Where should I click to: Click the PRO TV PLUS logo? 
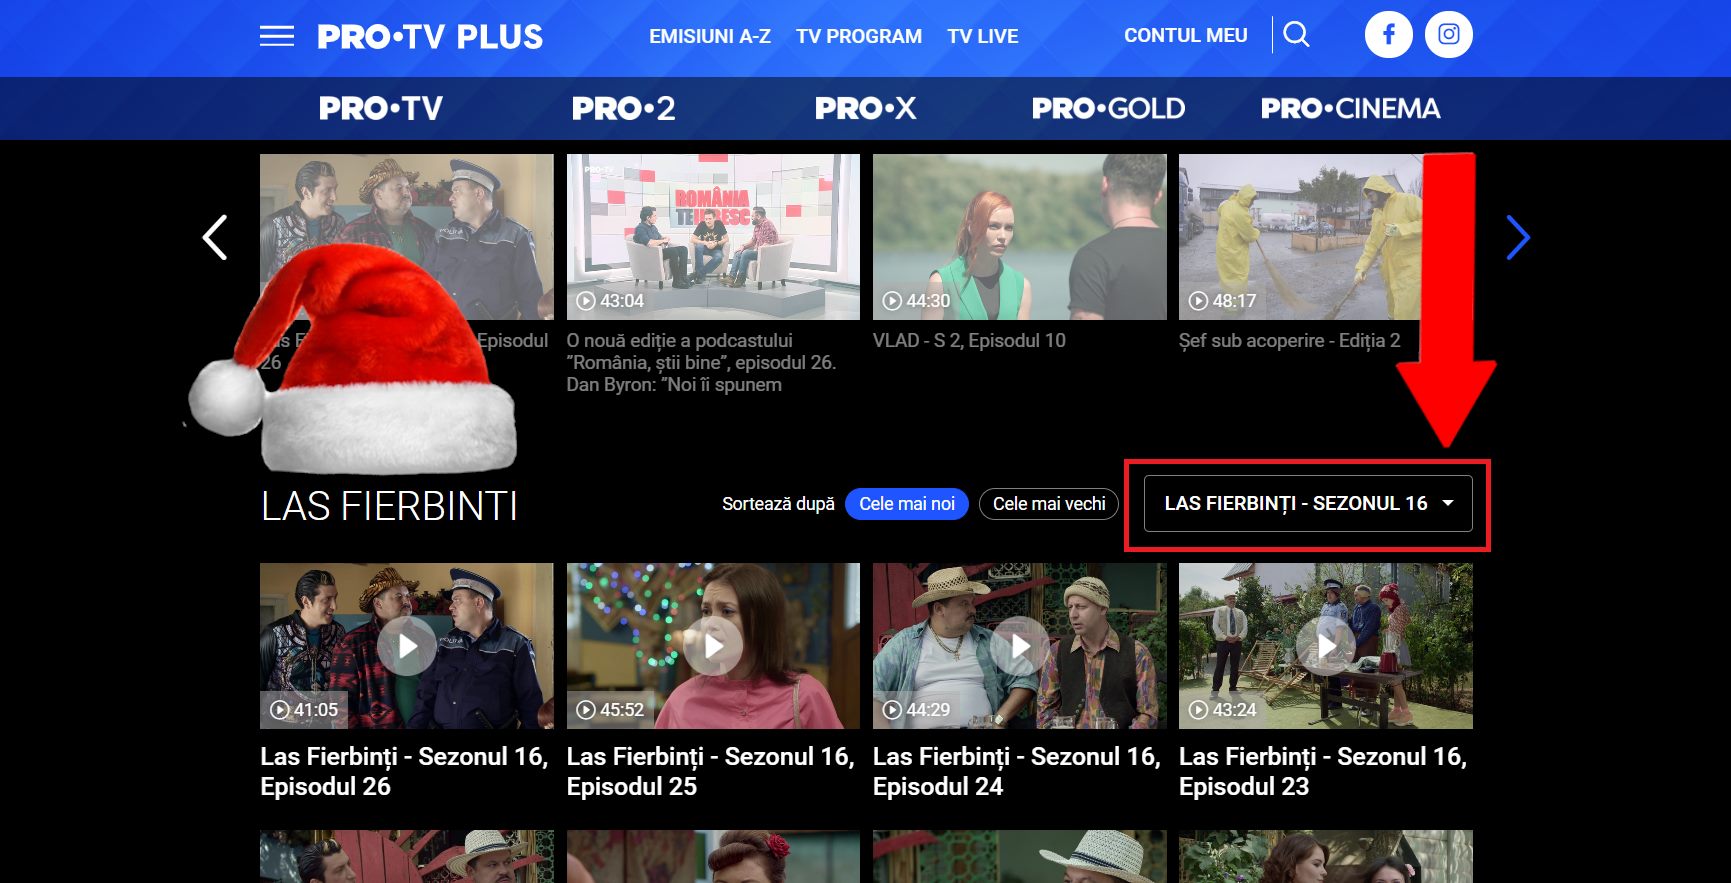[430, 37]
